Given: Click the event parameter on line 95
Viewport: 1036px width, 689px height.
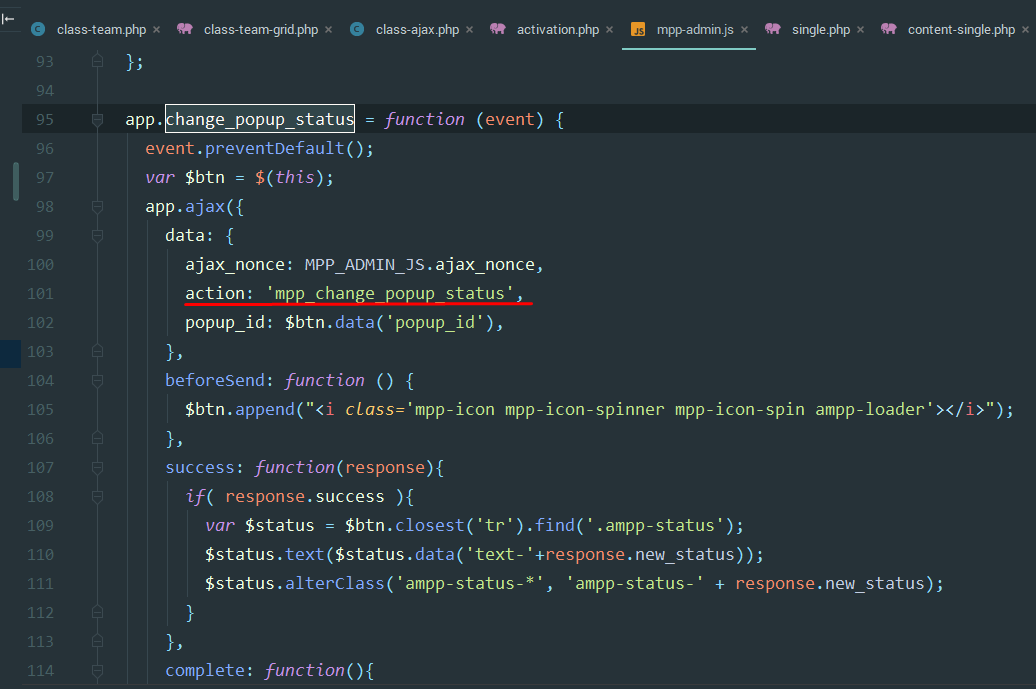Looking at the screenshot, I should coord(509,120).
